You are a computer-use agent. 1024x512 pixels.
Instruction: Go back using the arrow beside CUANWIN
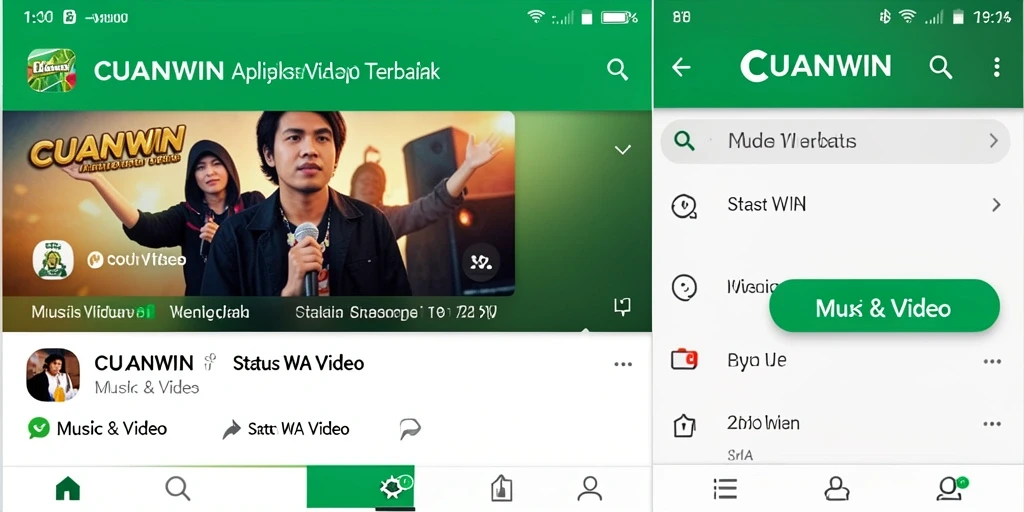[x=681, y=67]
